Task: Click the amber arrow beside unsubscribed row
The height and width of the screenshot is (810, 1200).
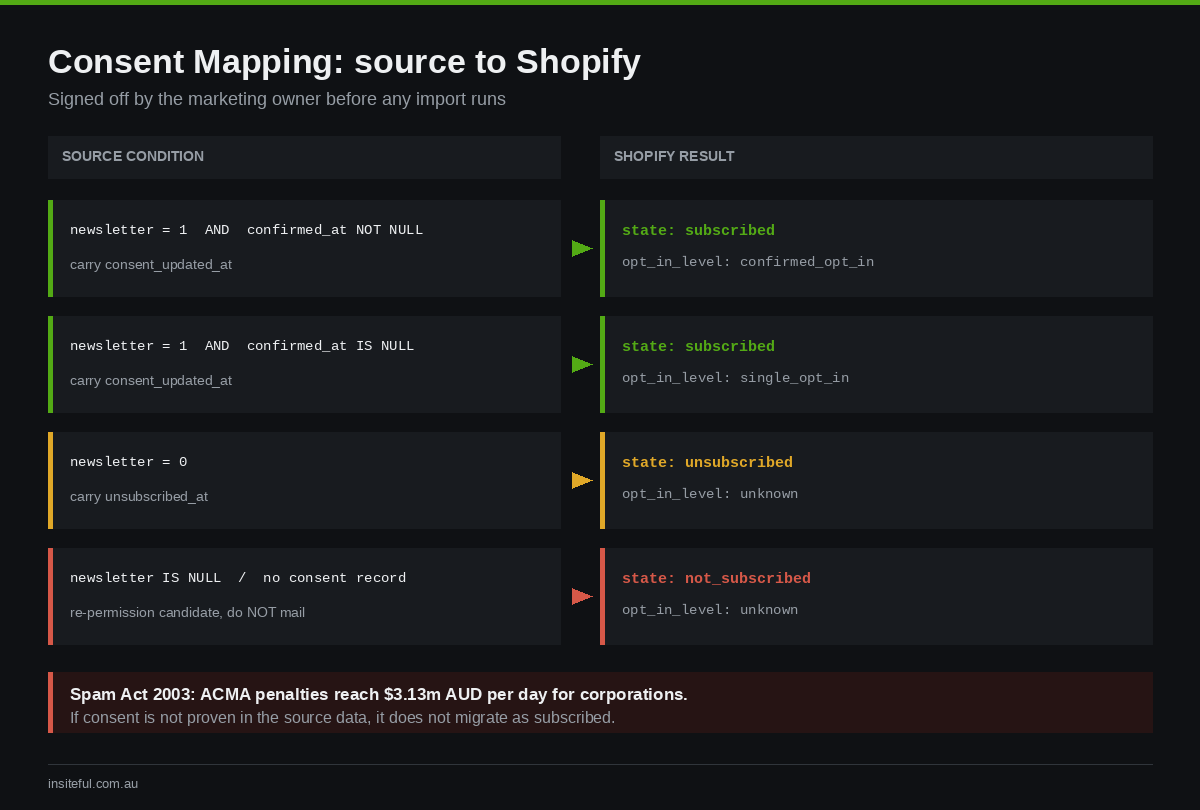Action: [x=582, y=480]
